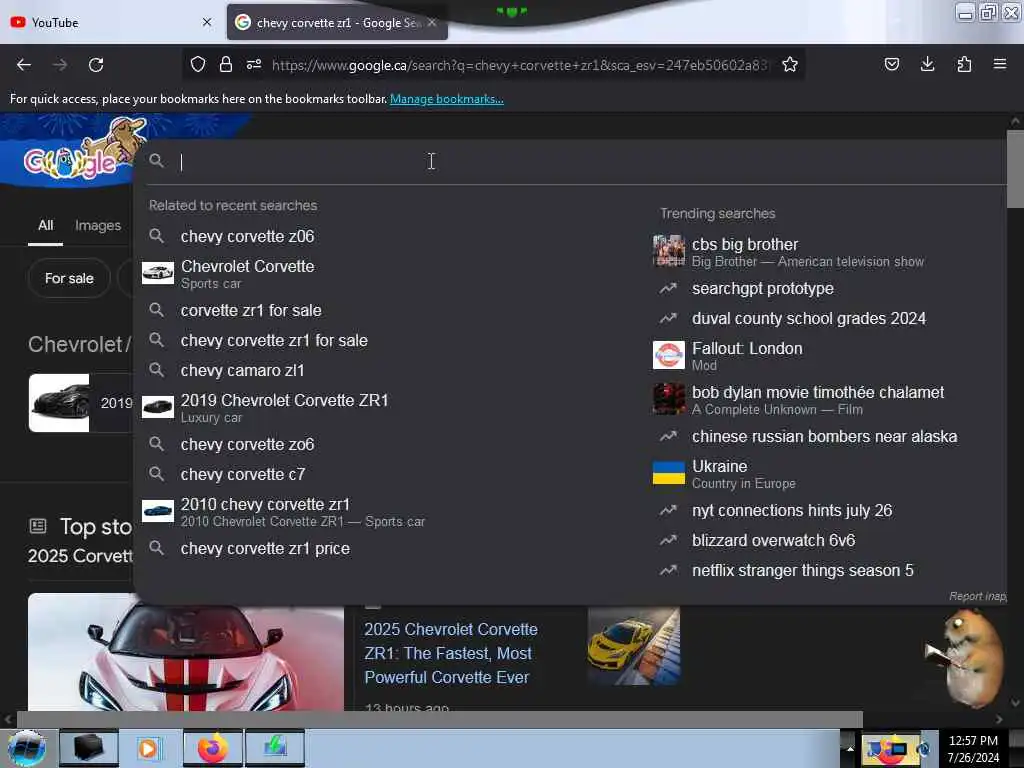Reload the page with refresh icon
The width and height of the screenshot is (1024, 768).
[96, 65]
